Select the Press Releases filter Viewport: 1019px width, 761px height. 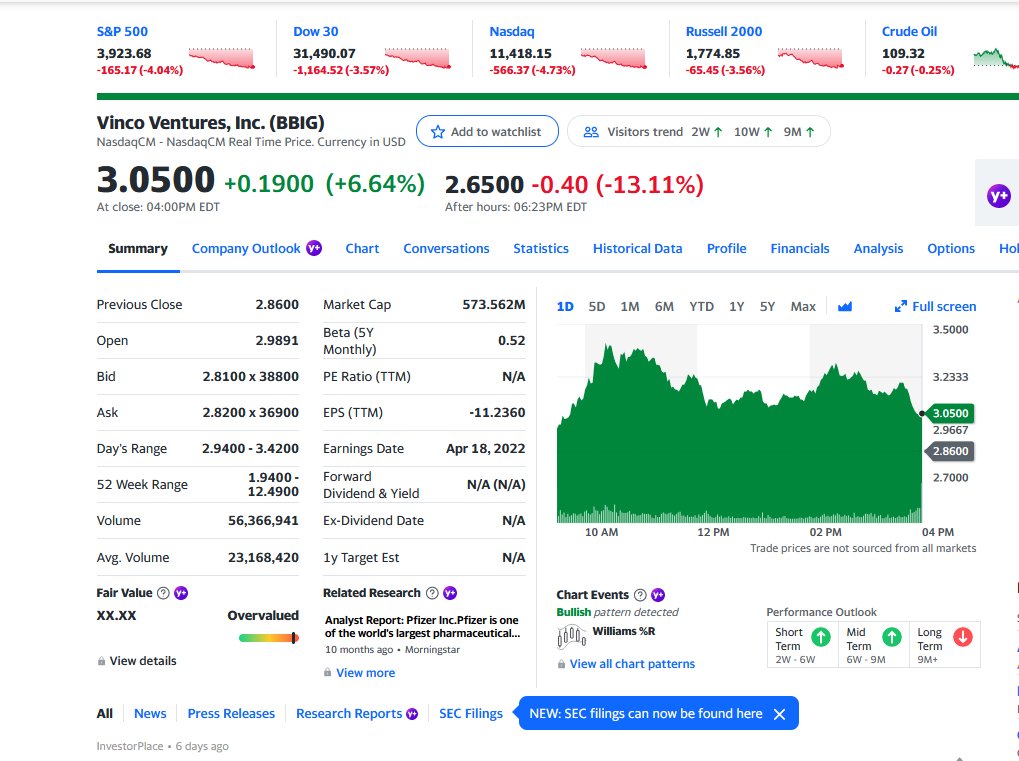pyautogui.click(x=231, y=714)
